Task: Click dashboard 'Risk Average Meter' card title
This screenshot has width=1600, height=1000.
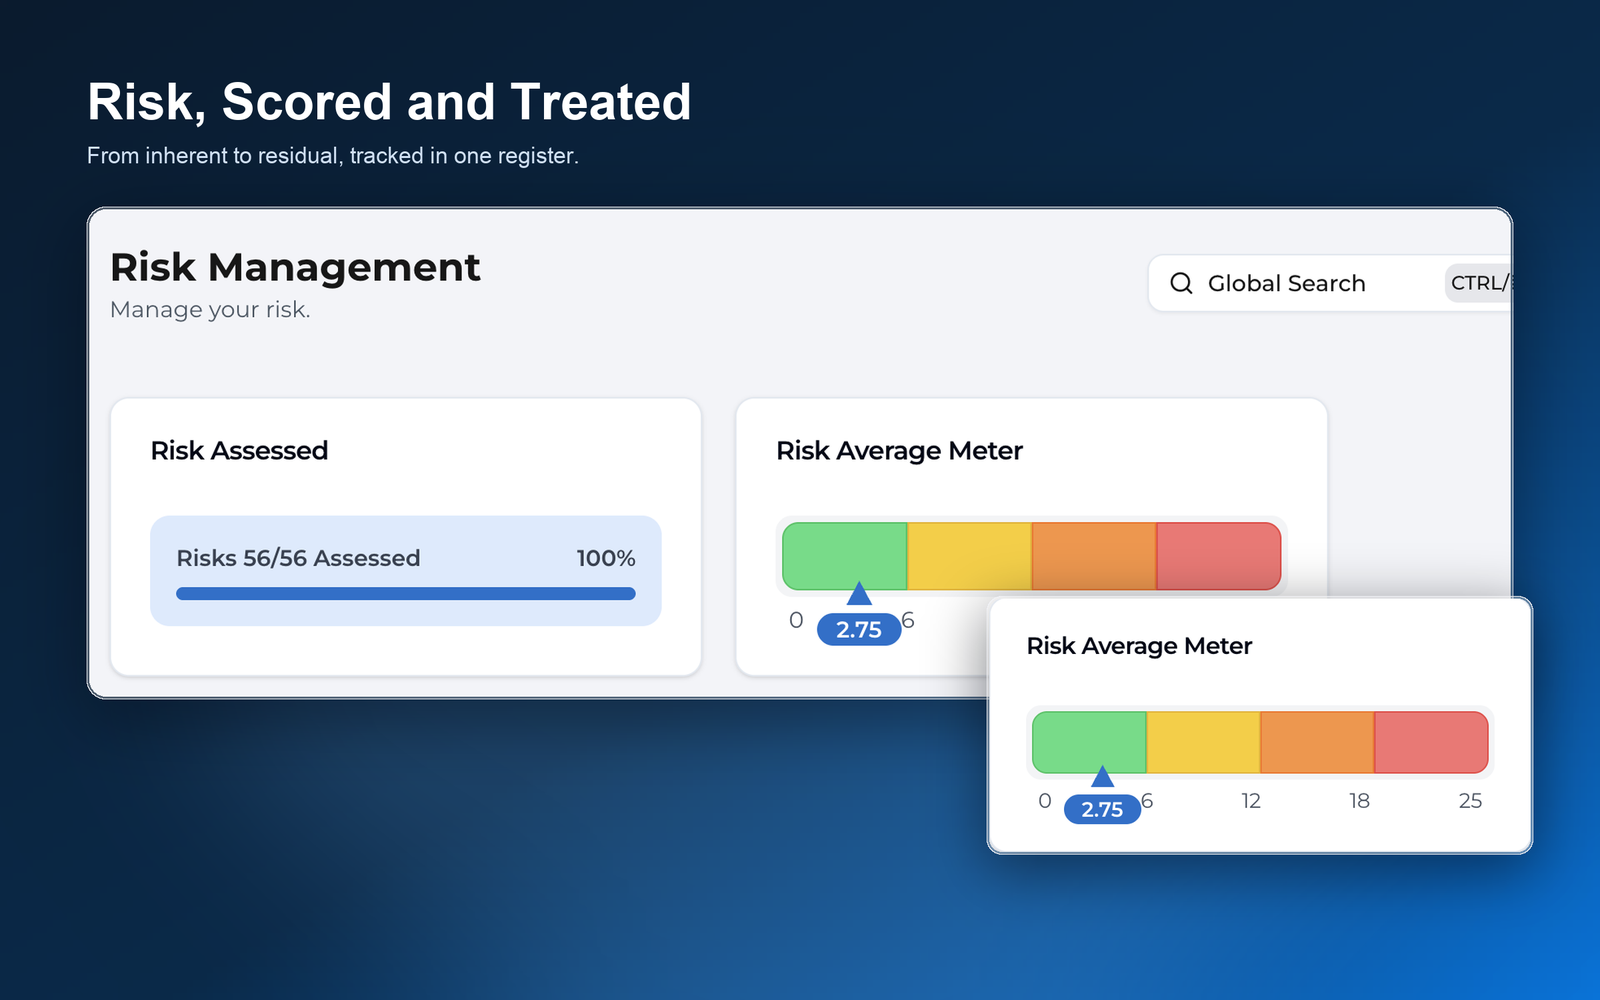Action: pos(899,451)
